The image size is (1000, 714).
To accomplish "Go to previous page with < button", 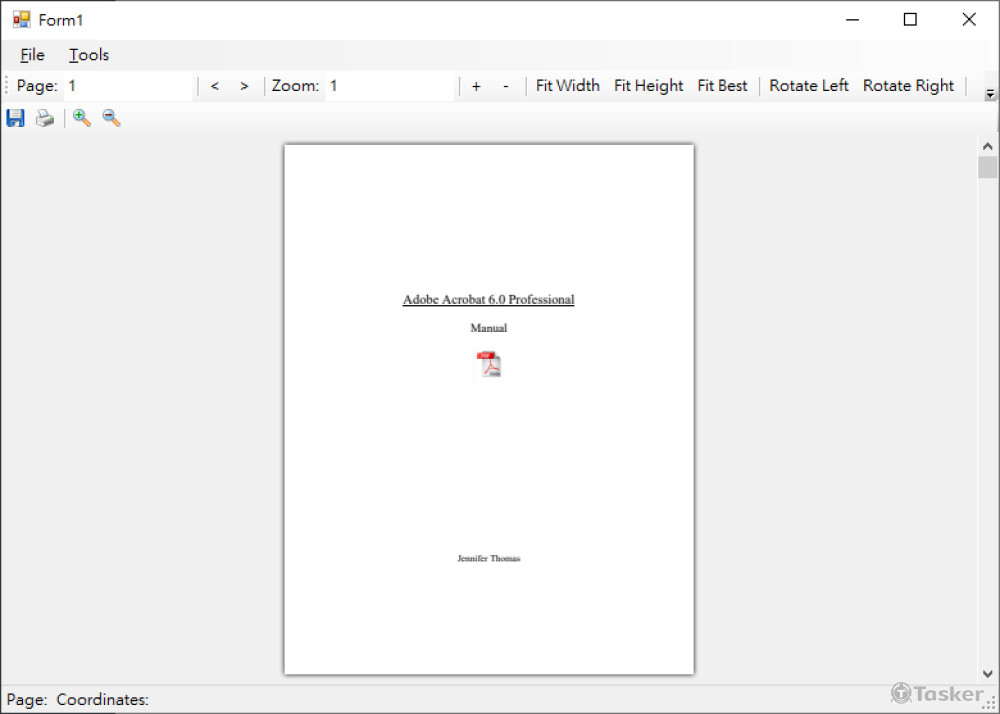I will tap(214, 86).
